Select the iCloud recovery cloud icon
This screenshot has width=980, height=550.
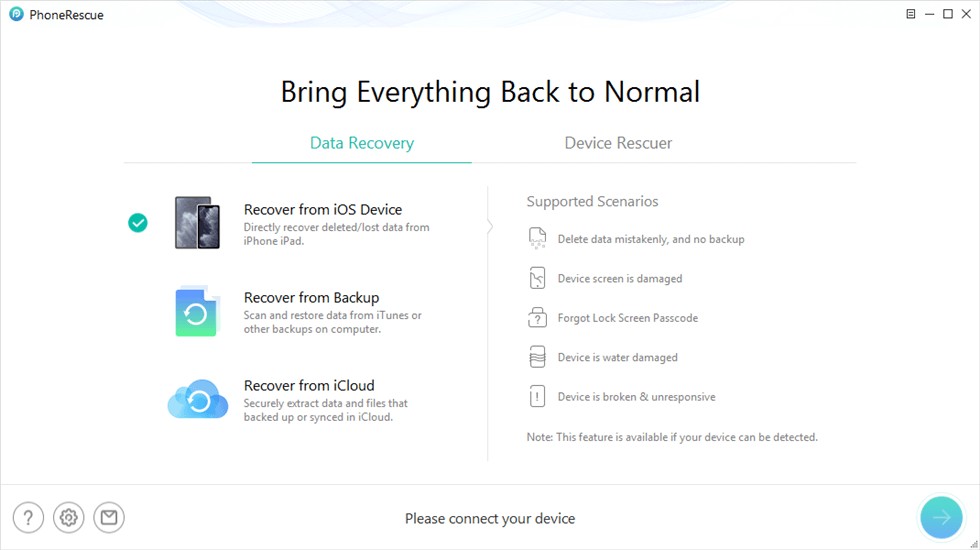click(198, 400)
